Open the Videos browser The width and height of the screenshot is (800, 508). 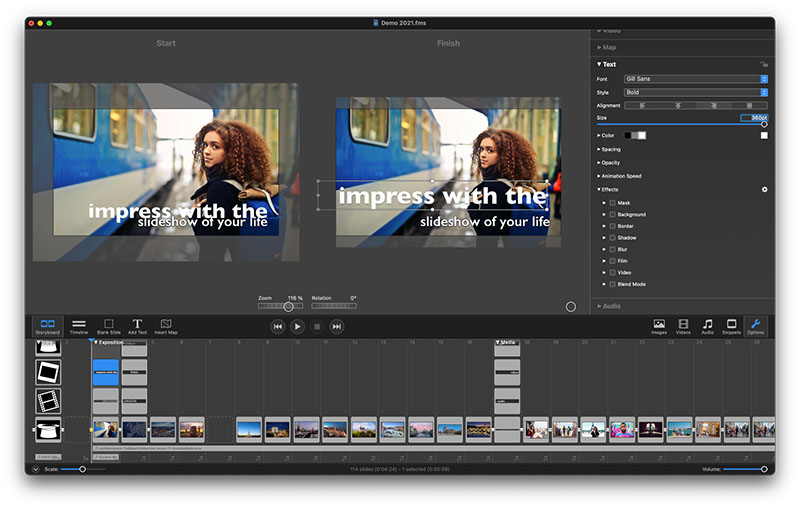683,326
